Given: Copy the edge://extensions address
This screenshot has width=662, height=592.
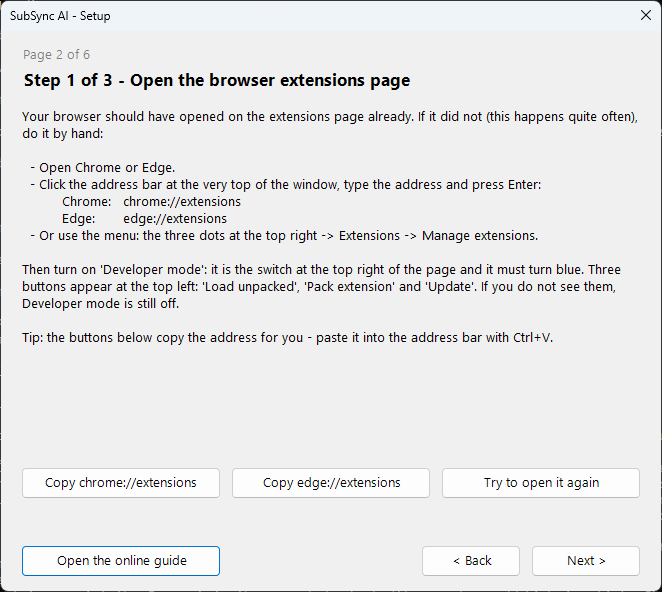Looking at the screenshot, I should [x=331, y=483].
